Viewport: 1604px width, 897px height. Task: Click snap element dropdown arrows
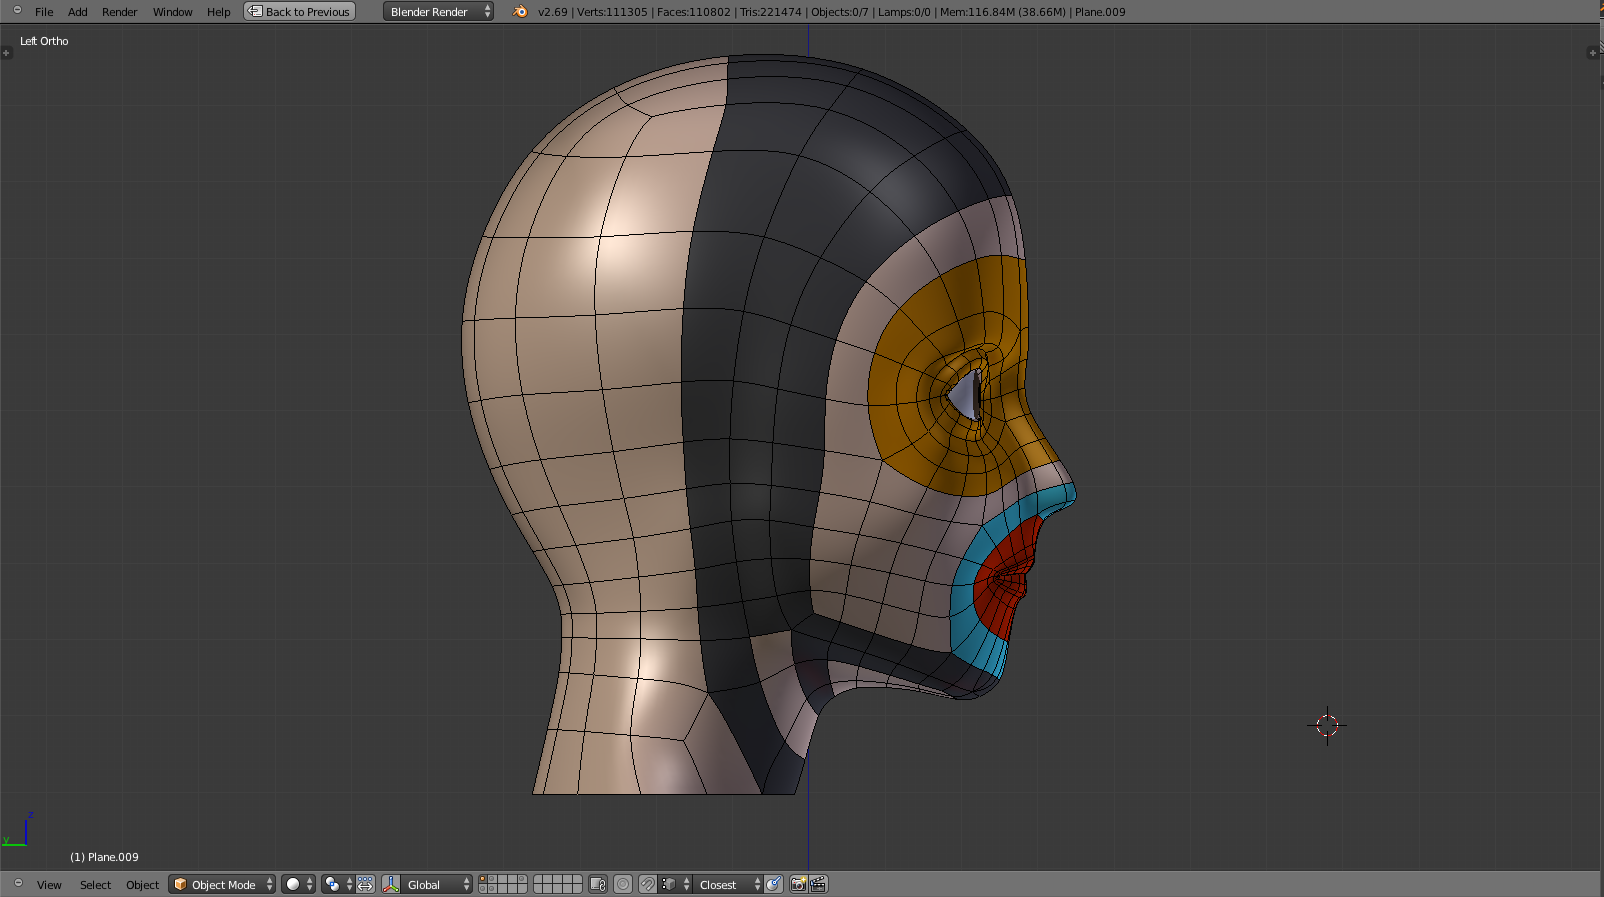(x=686, y=884)
